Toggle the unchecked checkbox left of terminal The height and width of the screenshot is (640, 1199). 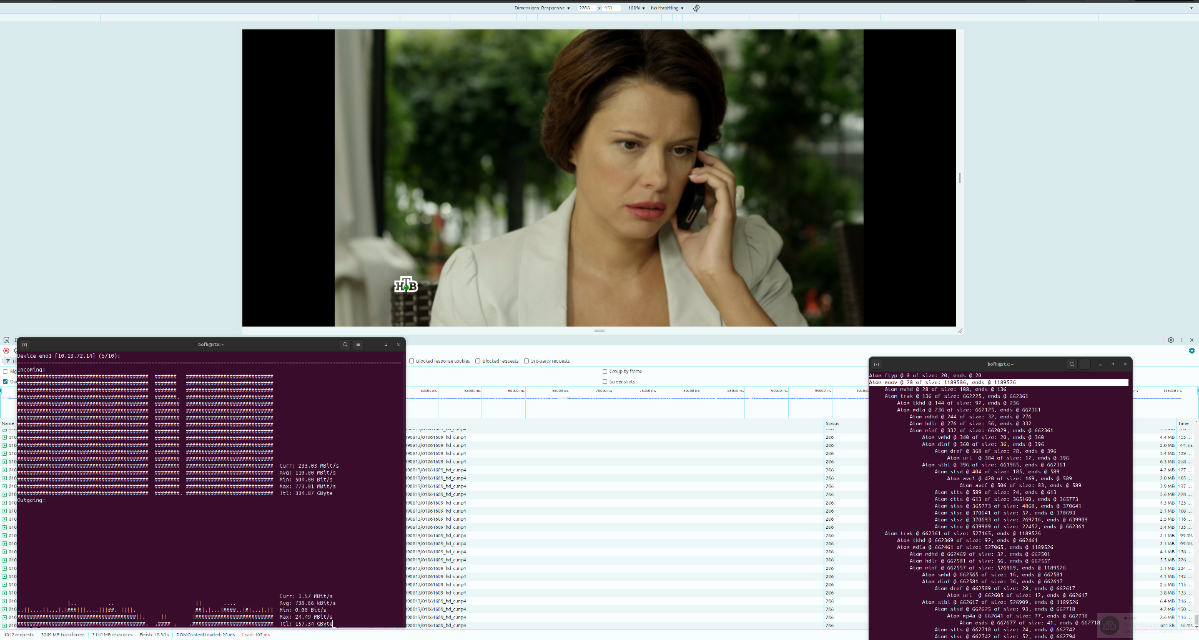point(5,371)
